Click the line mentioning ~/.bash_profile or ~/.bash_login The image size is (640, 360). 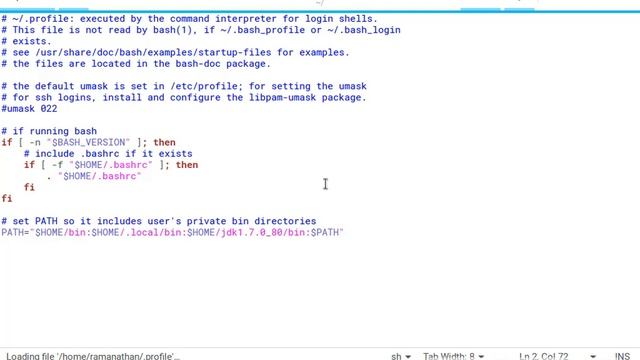(x=200, y=30)
